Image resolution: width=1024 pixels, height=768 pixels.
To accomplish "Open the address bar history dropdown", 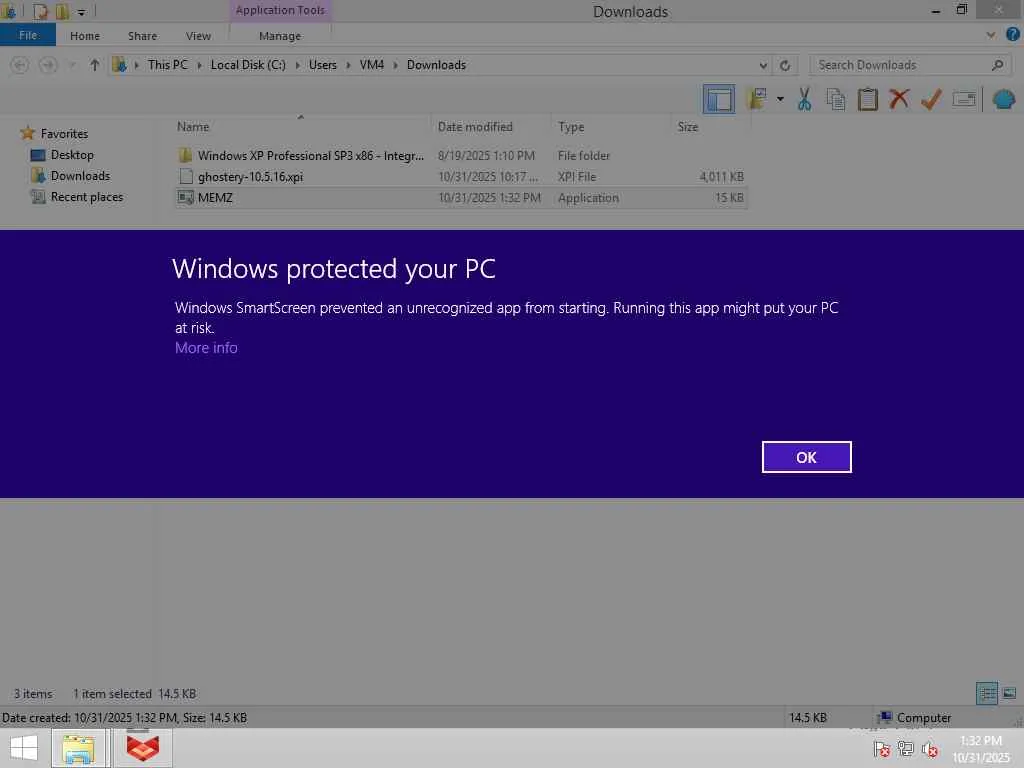I will point(763,65).
